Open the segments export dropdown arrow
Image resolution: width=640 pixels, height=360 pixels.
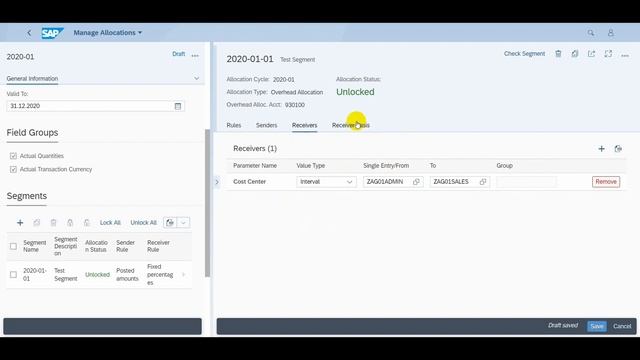[183, 222]
